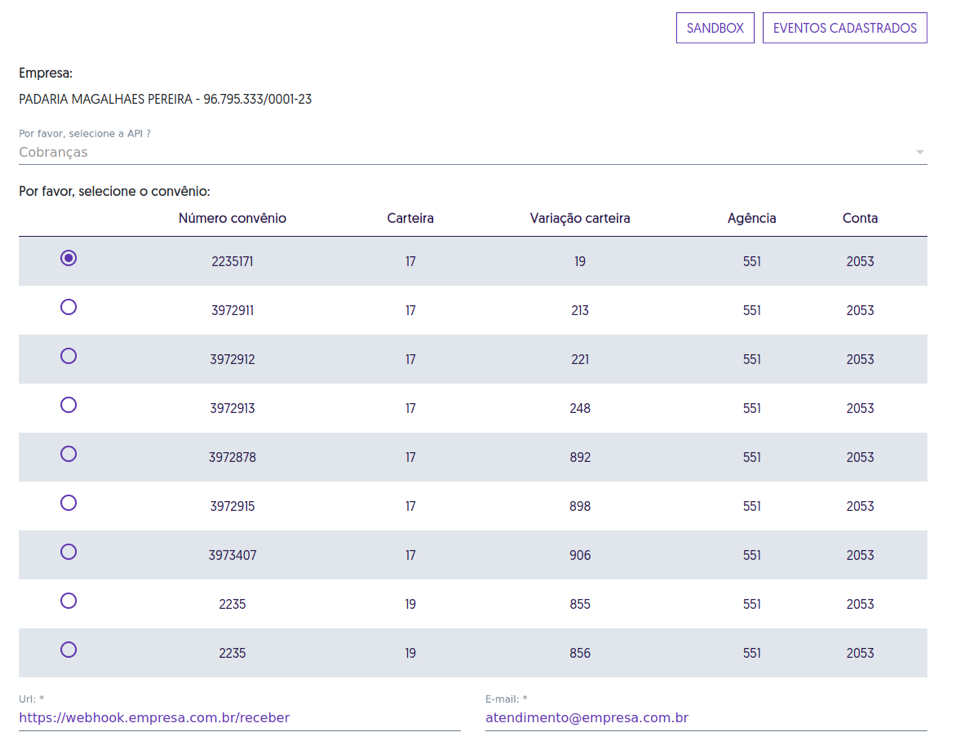This screenshot has width=961, height=746.
Task: Choose convênio 3972912 radio button
Action: (x=69, y=356)
